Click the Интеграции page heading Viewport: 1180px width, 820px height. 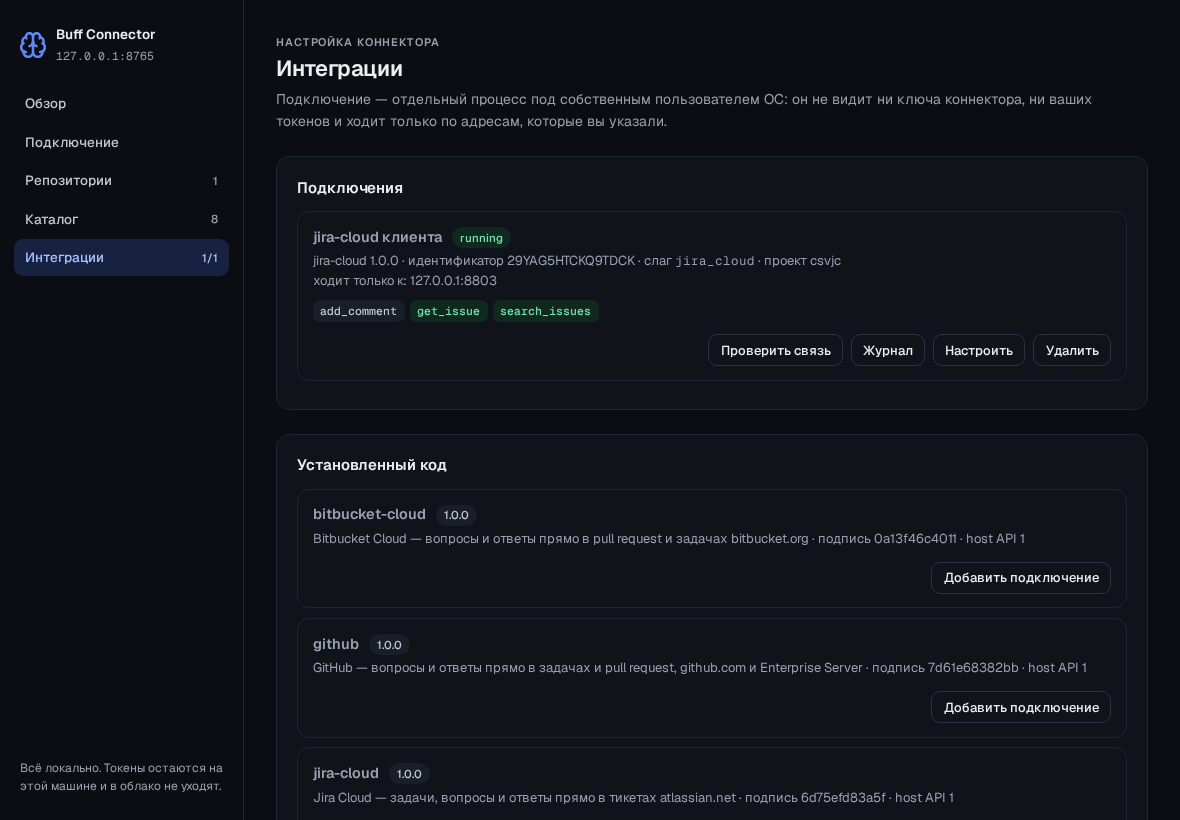click(x=339, y=68)
